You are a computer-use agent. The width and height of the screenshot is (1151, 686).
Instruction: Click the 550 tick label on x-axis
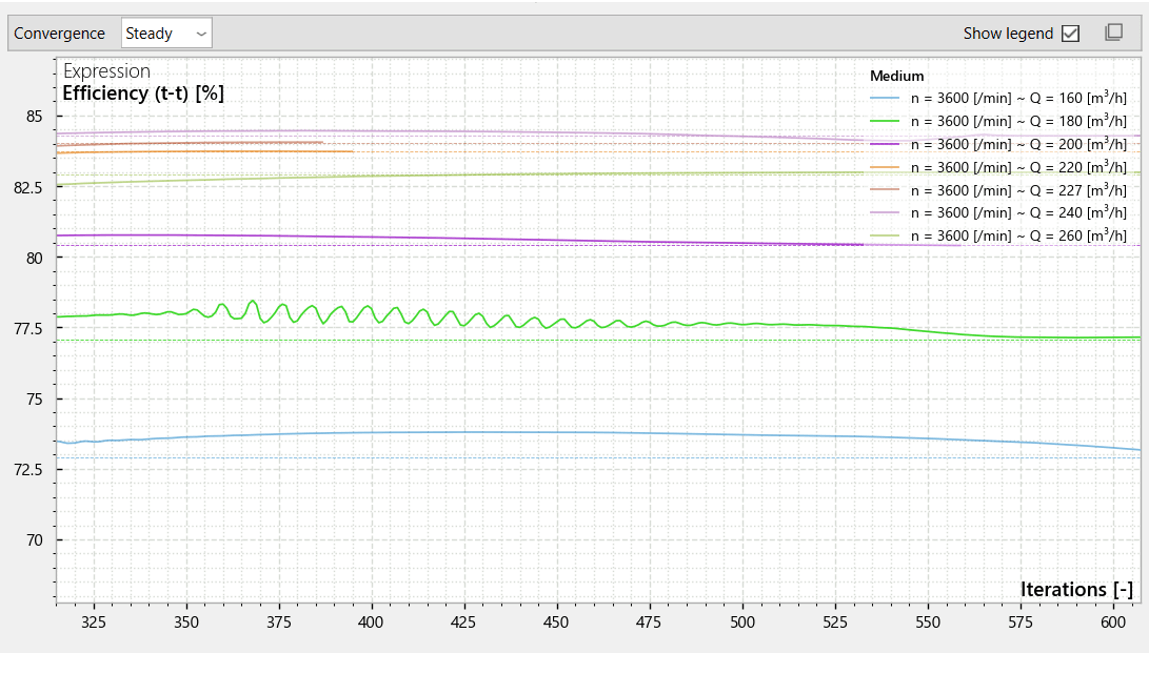pyautogui.click(x=928, y=622)
